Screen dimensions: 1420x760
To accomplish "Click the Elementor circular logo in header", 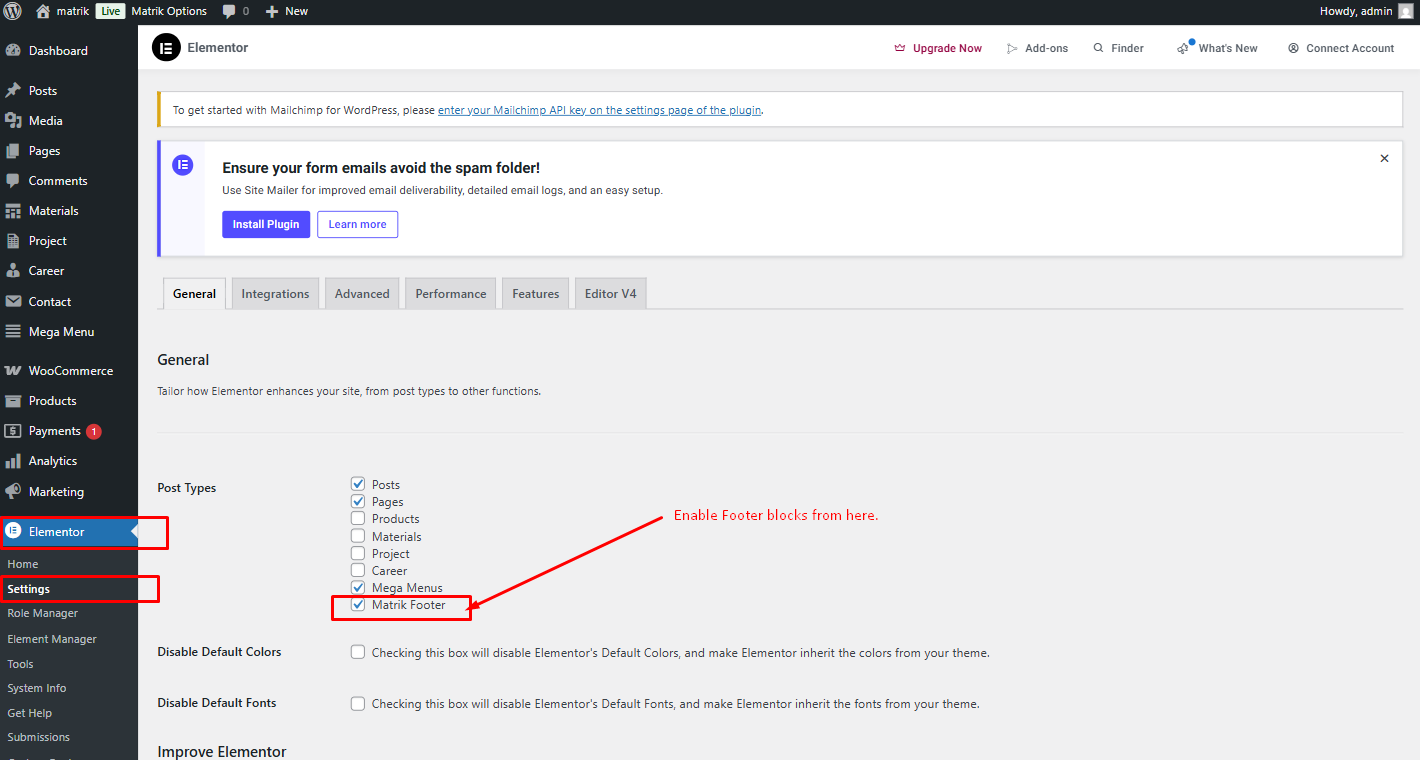I will point(166,48).
